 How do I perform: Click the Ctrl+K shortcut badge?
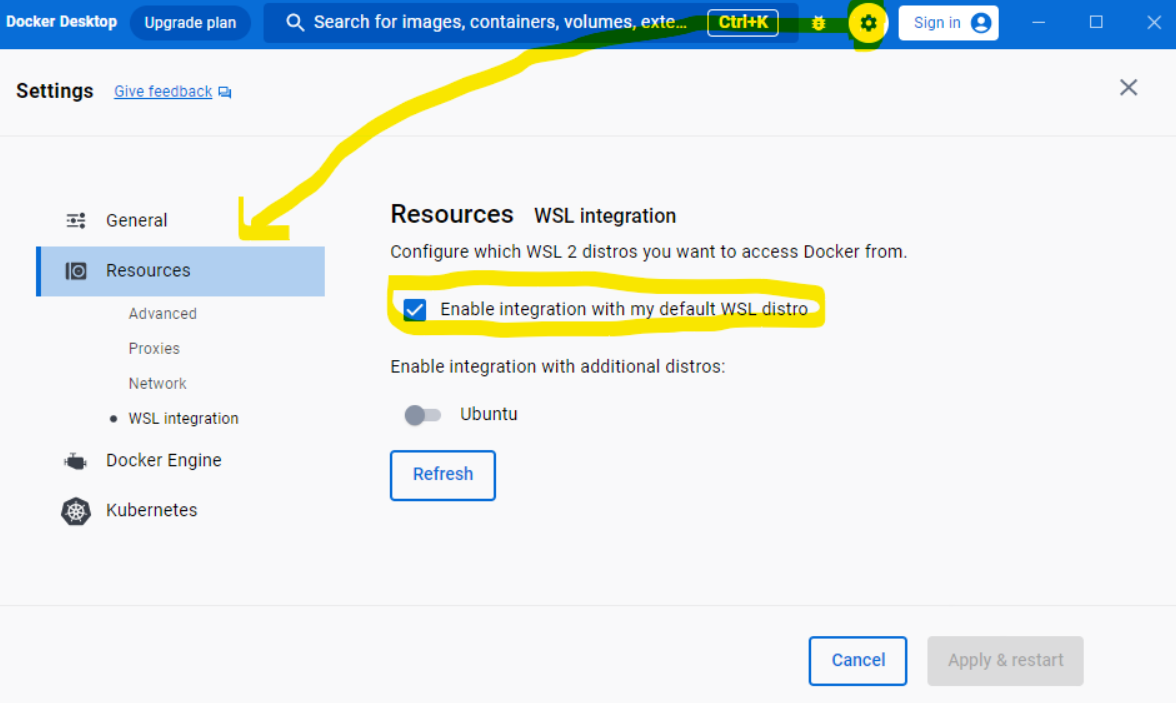click(x=742, y=23)
